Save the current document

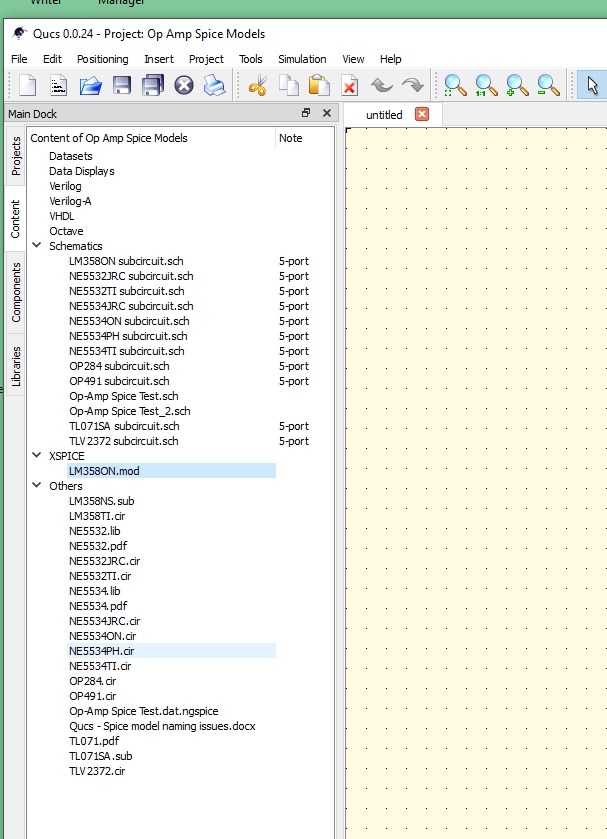tap(122, 86)
